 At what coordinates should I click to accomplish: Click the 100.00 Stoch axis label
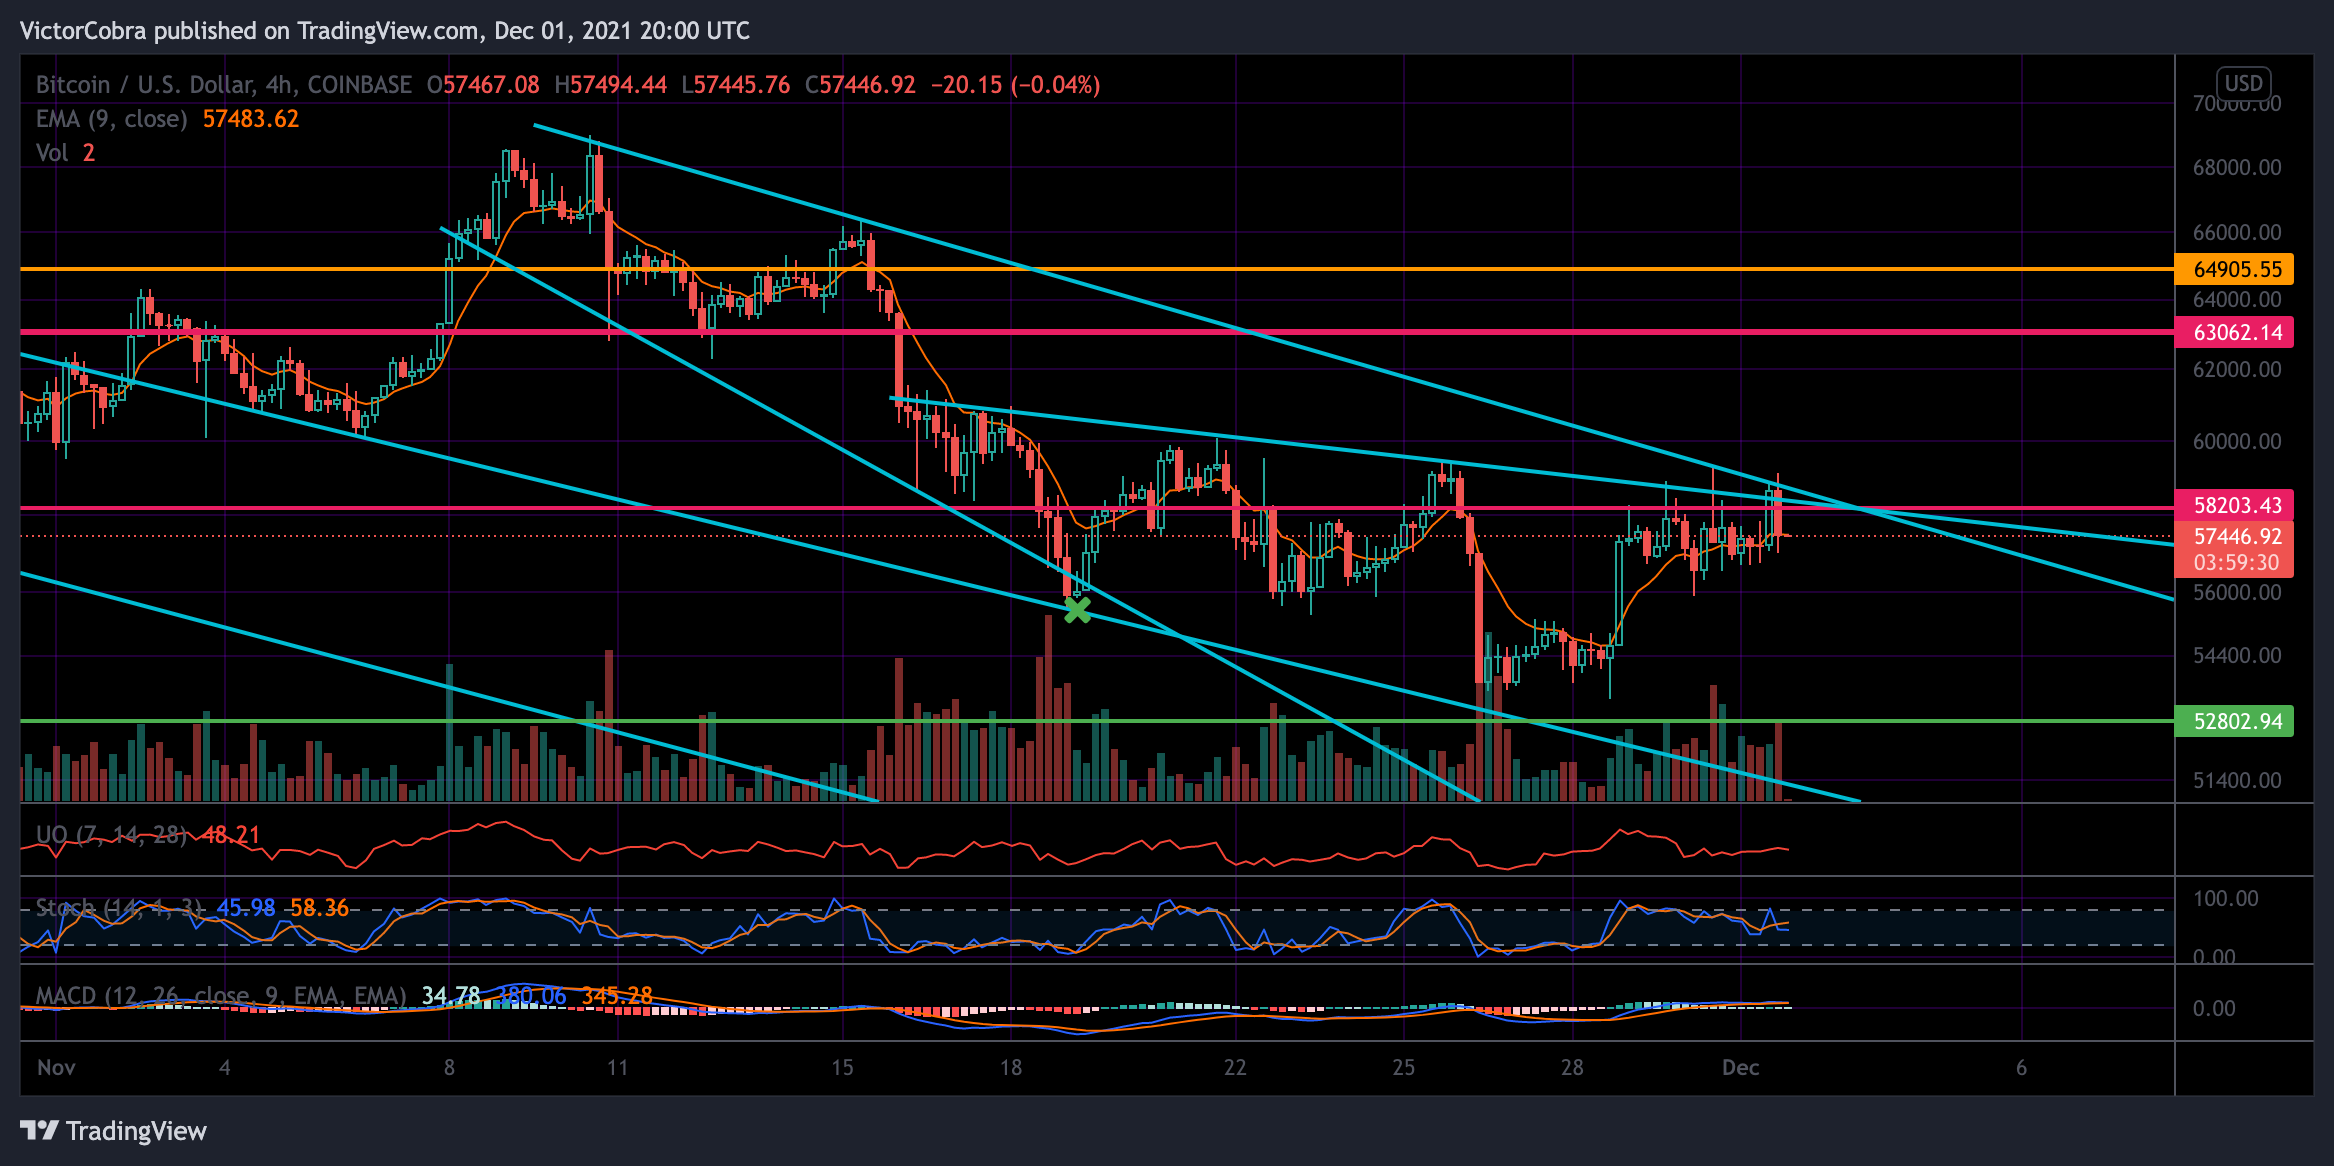pyautogui.click(x=2225, y=899)
